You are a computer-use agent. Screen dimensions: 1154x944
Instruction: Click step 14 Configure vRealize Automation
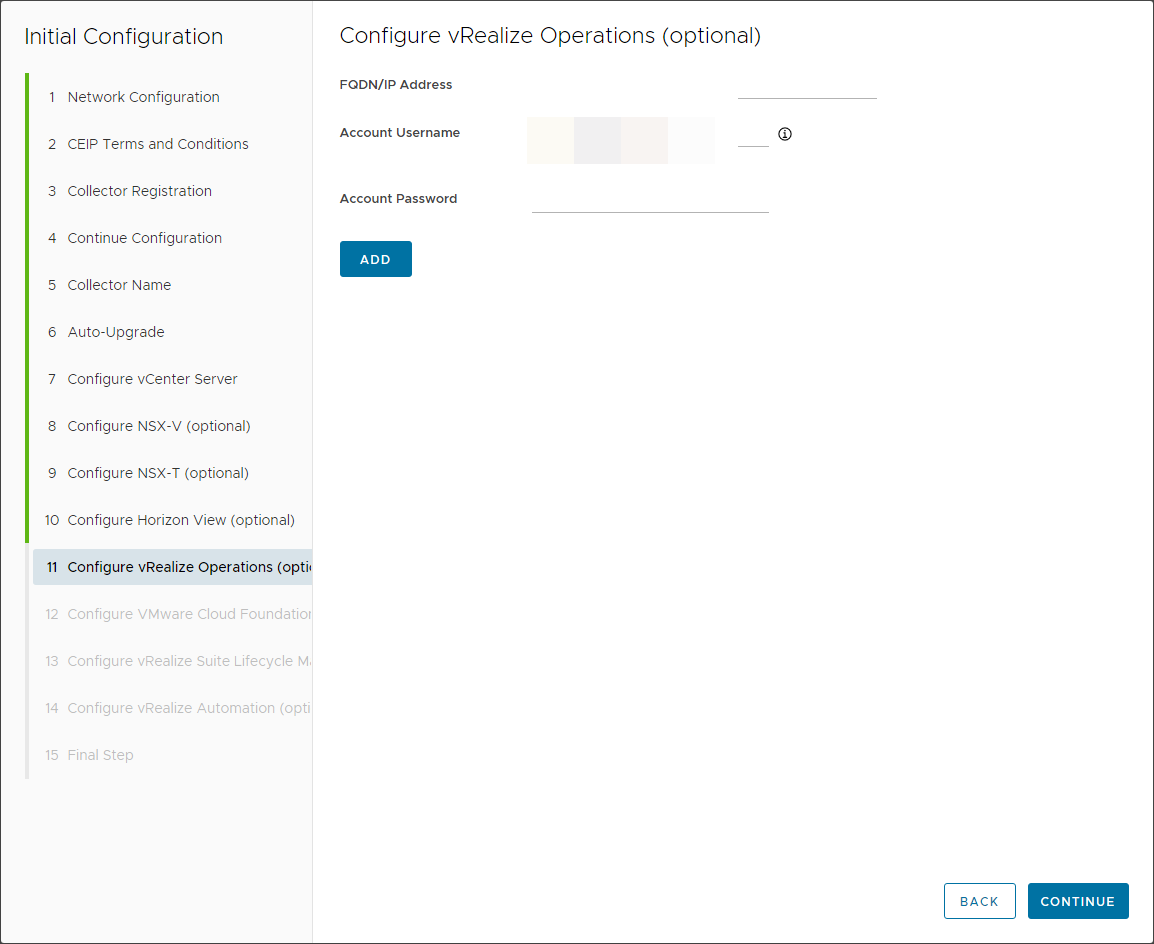coord(172,709)
